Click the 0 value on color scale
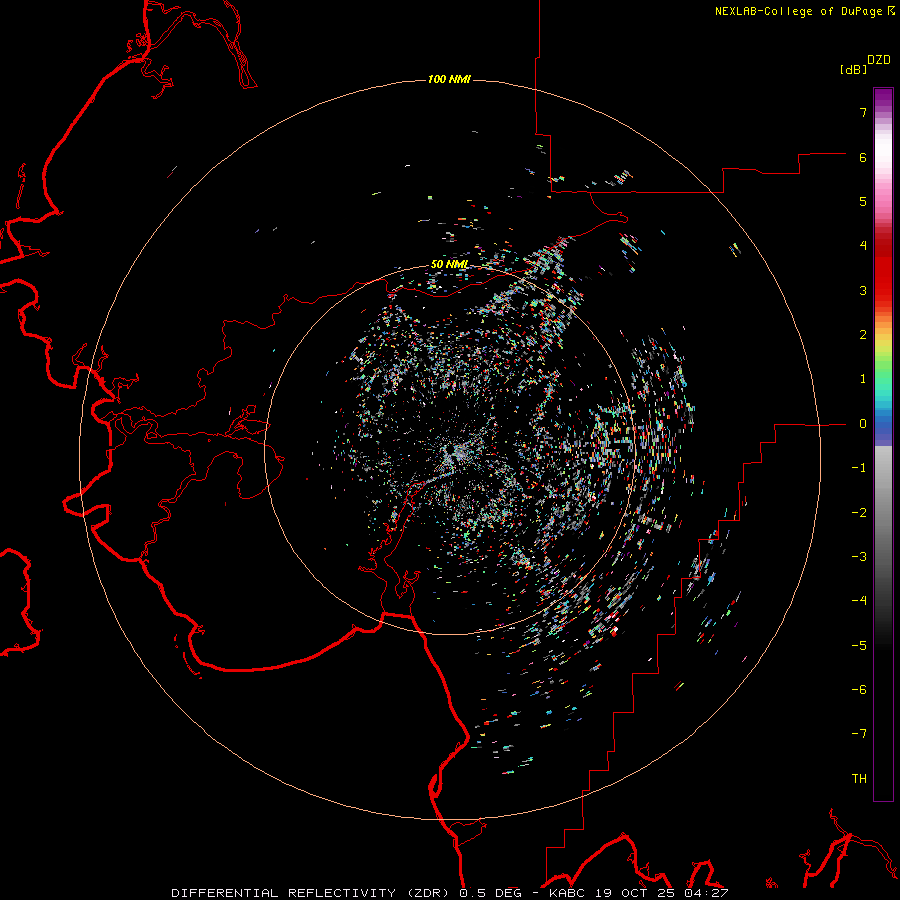Viewport: 900px width, 900px height. [863, 424]
